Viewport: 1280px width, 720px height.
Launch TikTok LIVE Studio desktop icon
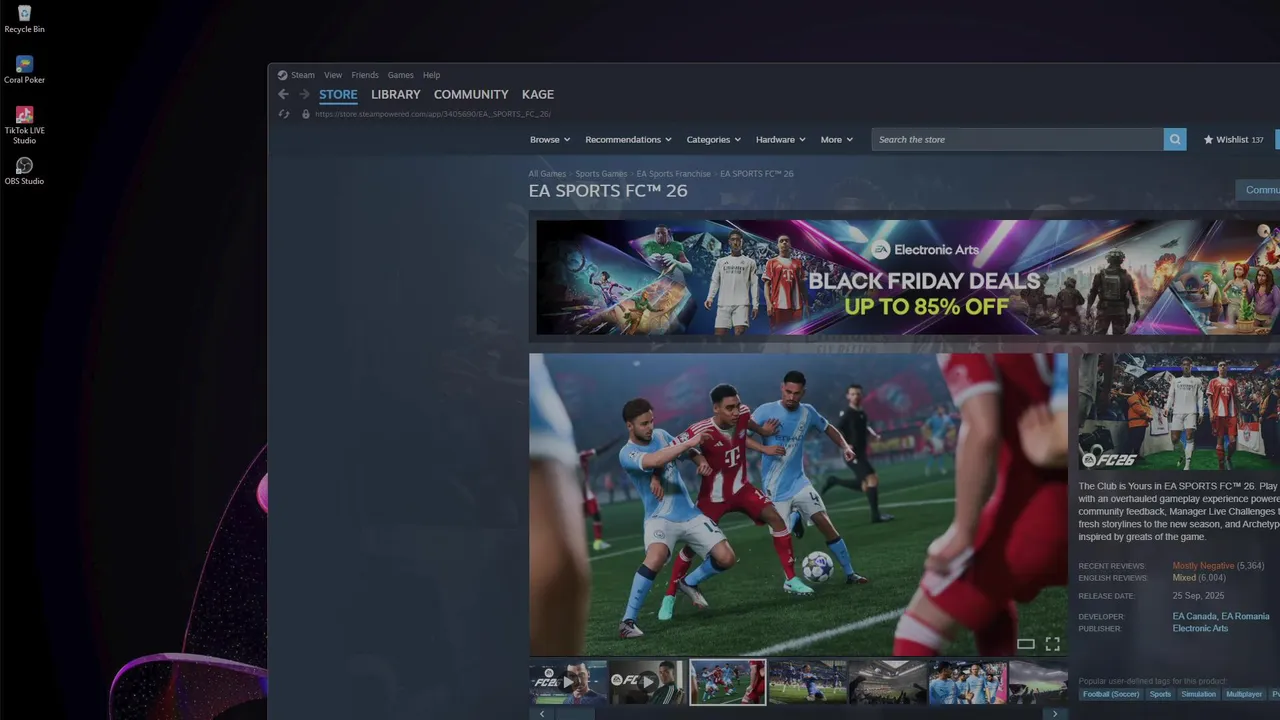[x=24, y=125]
